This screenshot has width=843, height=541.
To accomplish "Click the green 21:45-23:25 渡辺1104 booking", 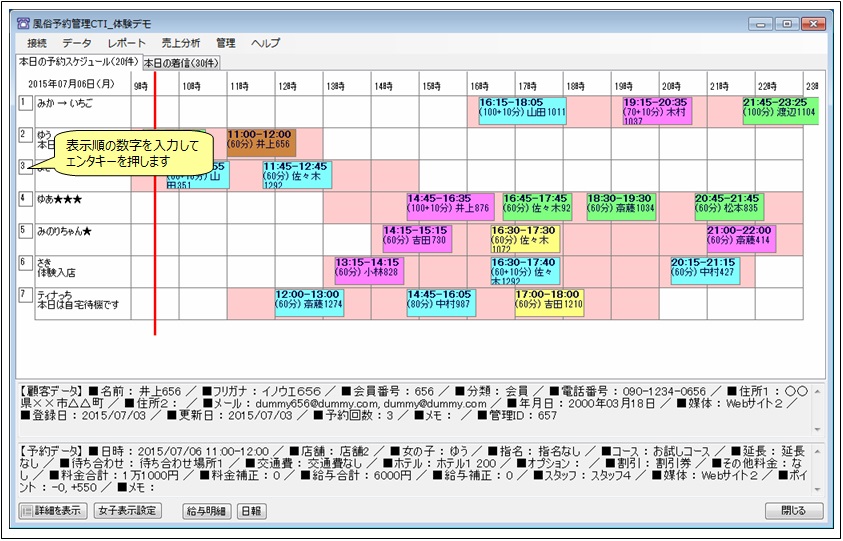I will (x=780, y=108).
